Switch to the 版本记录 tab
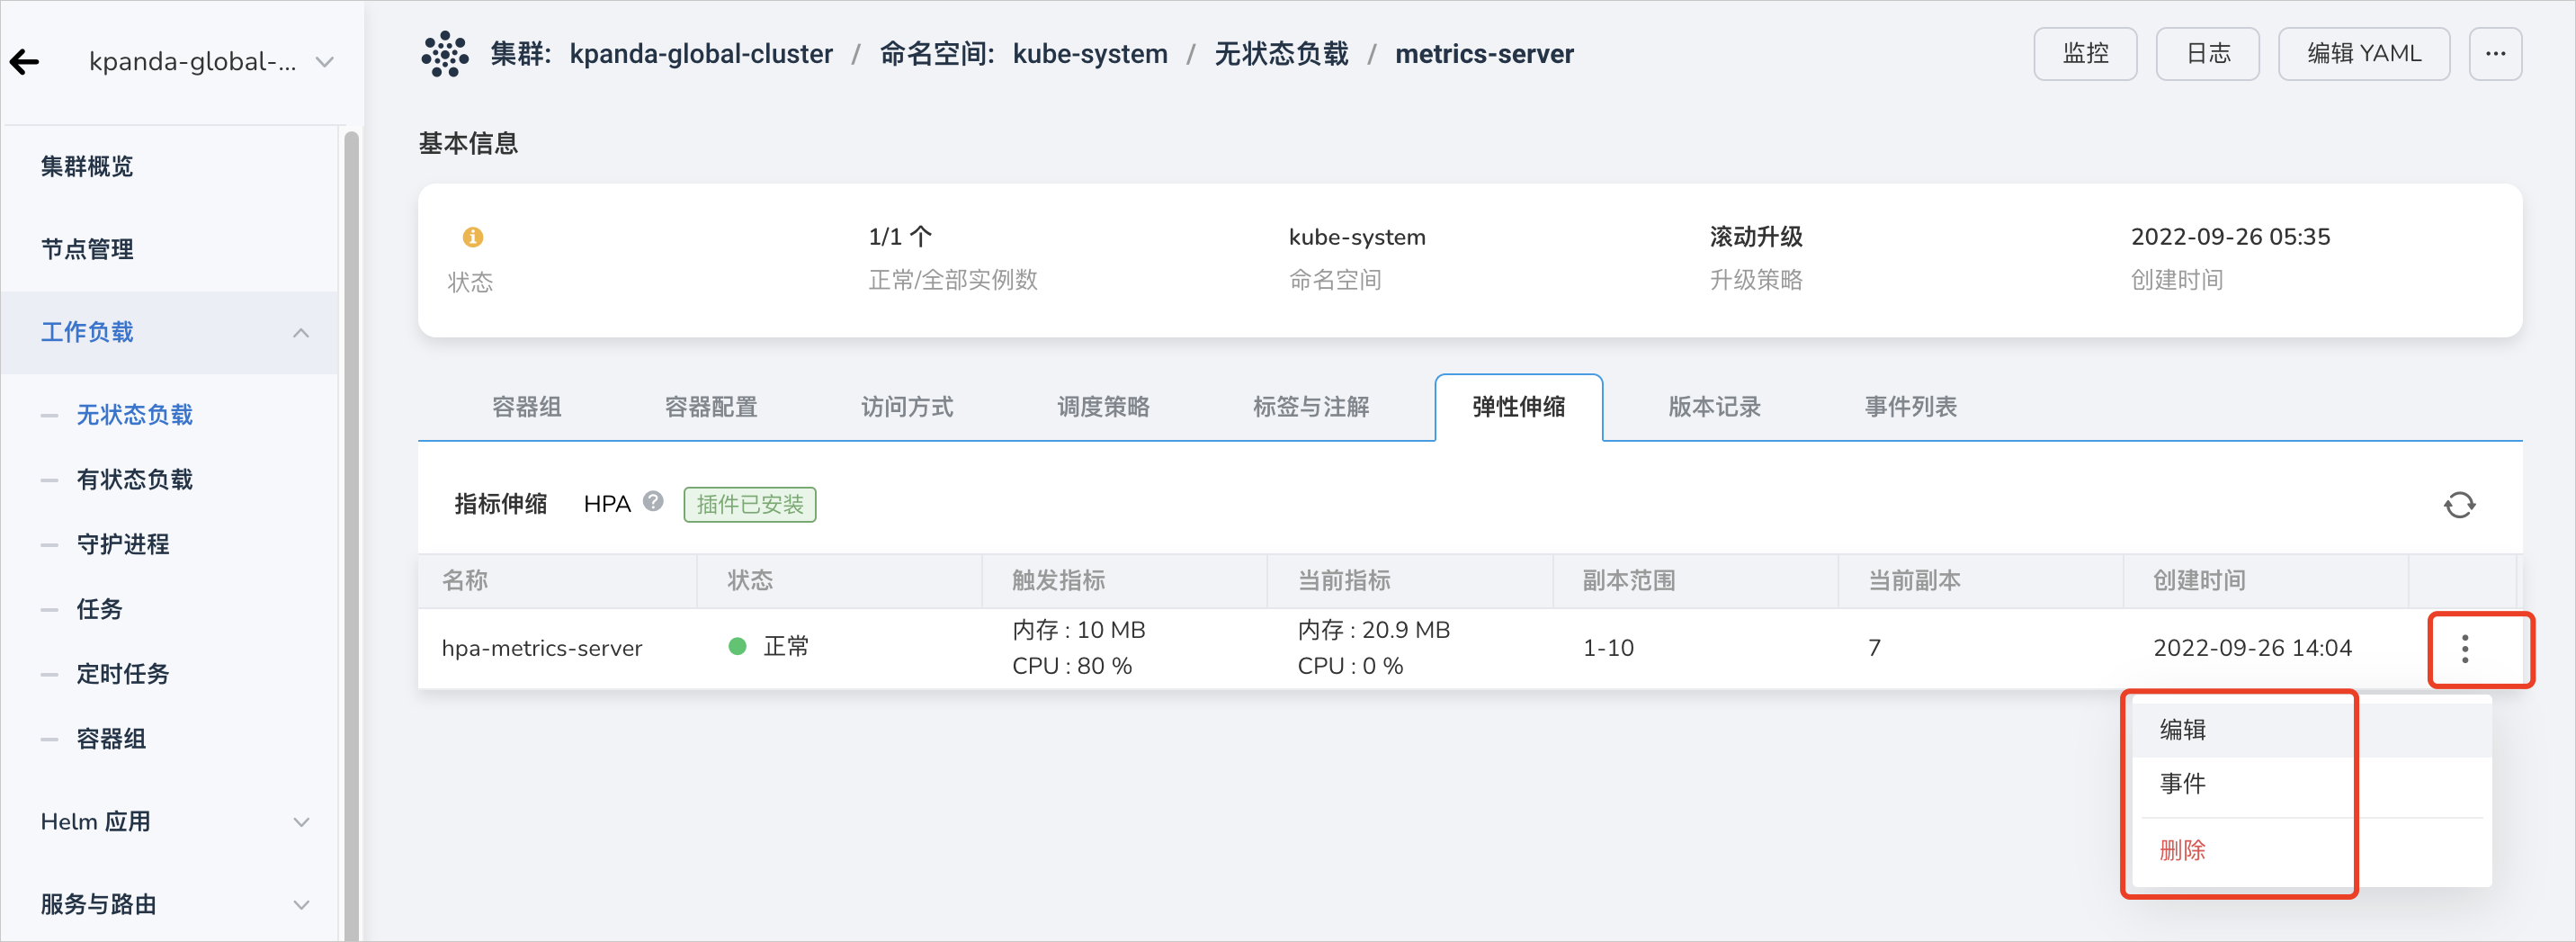2576x942 pixels. point(1714,407)
